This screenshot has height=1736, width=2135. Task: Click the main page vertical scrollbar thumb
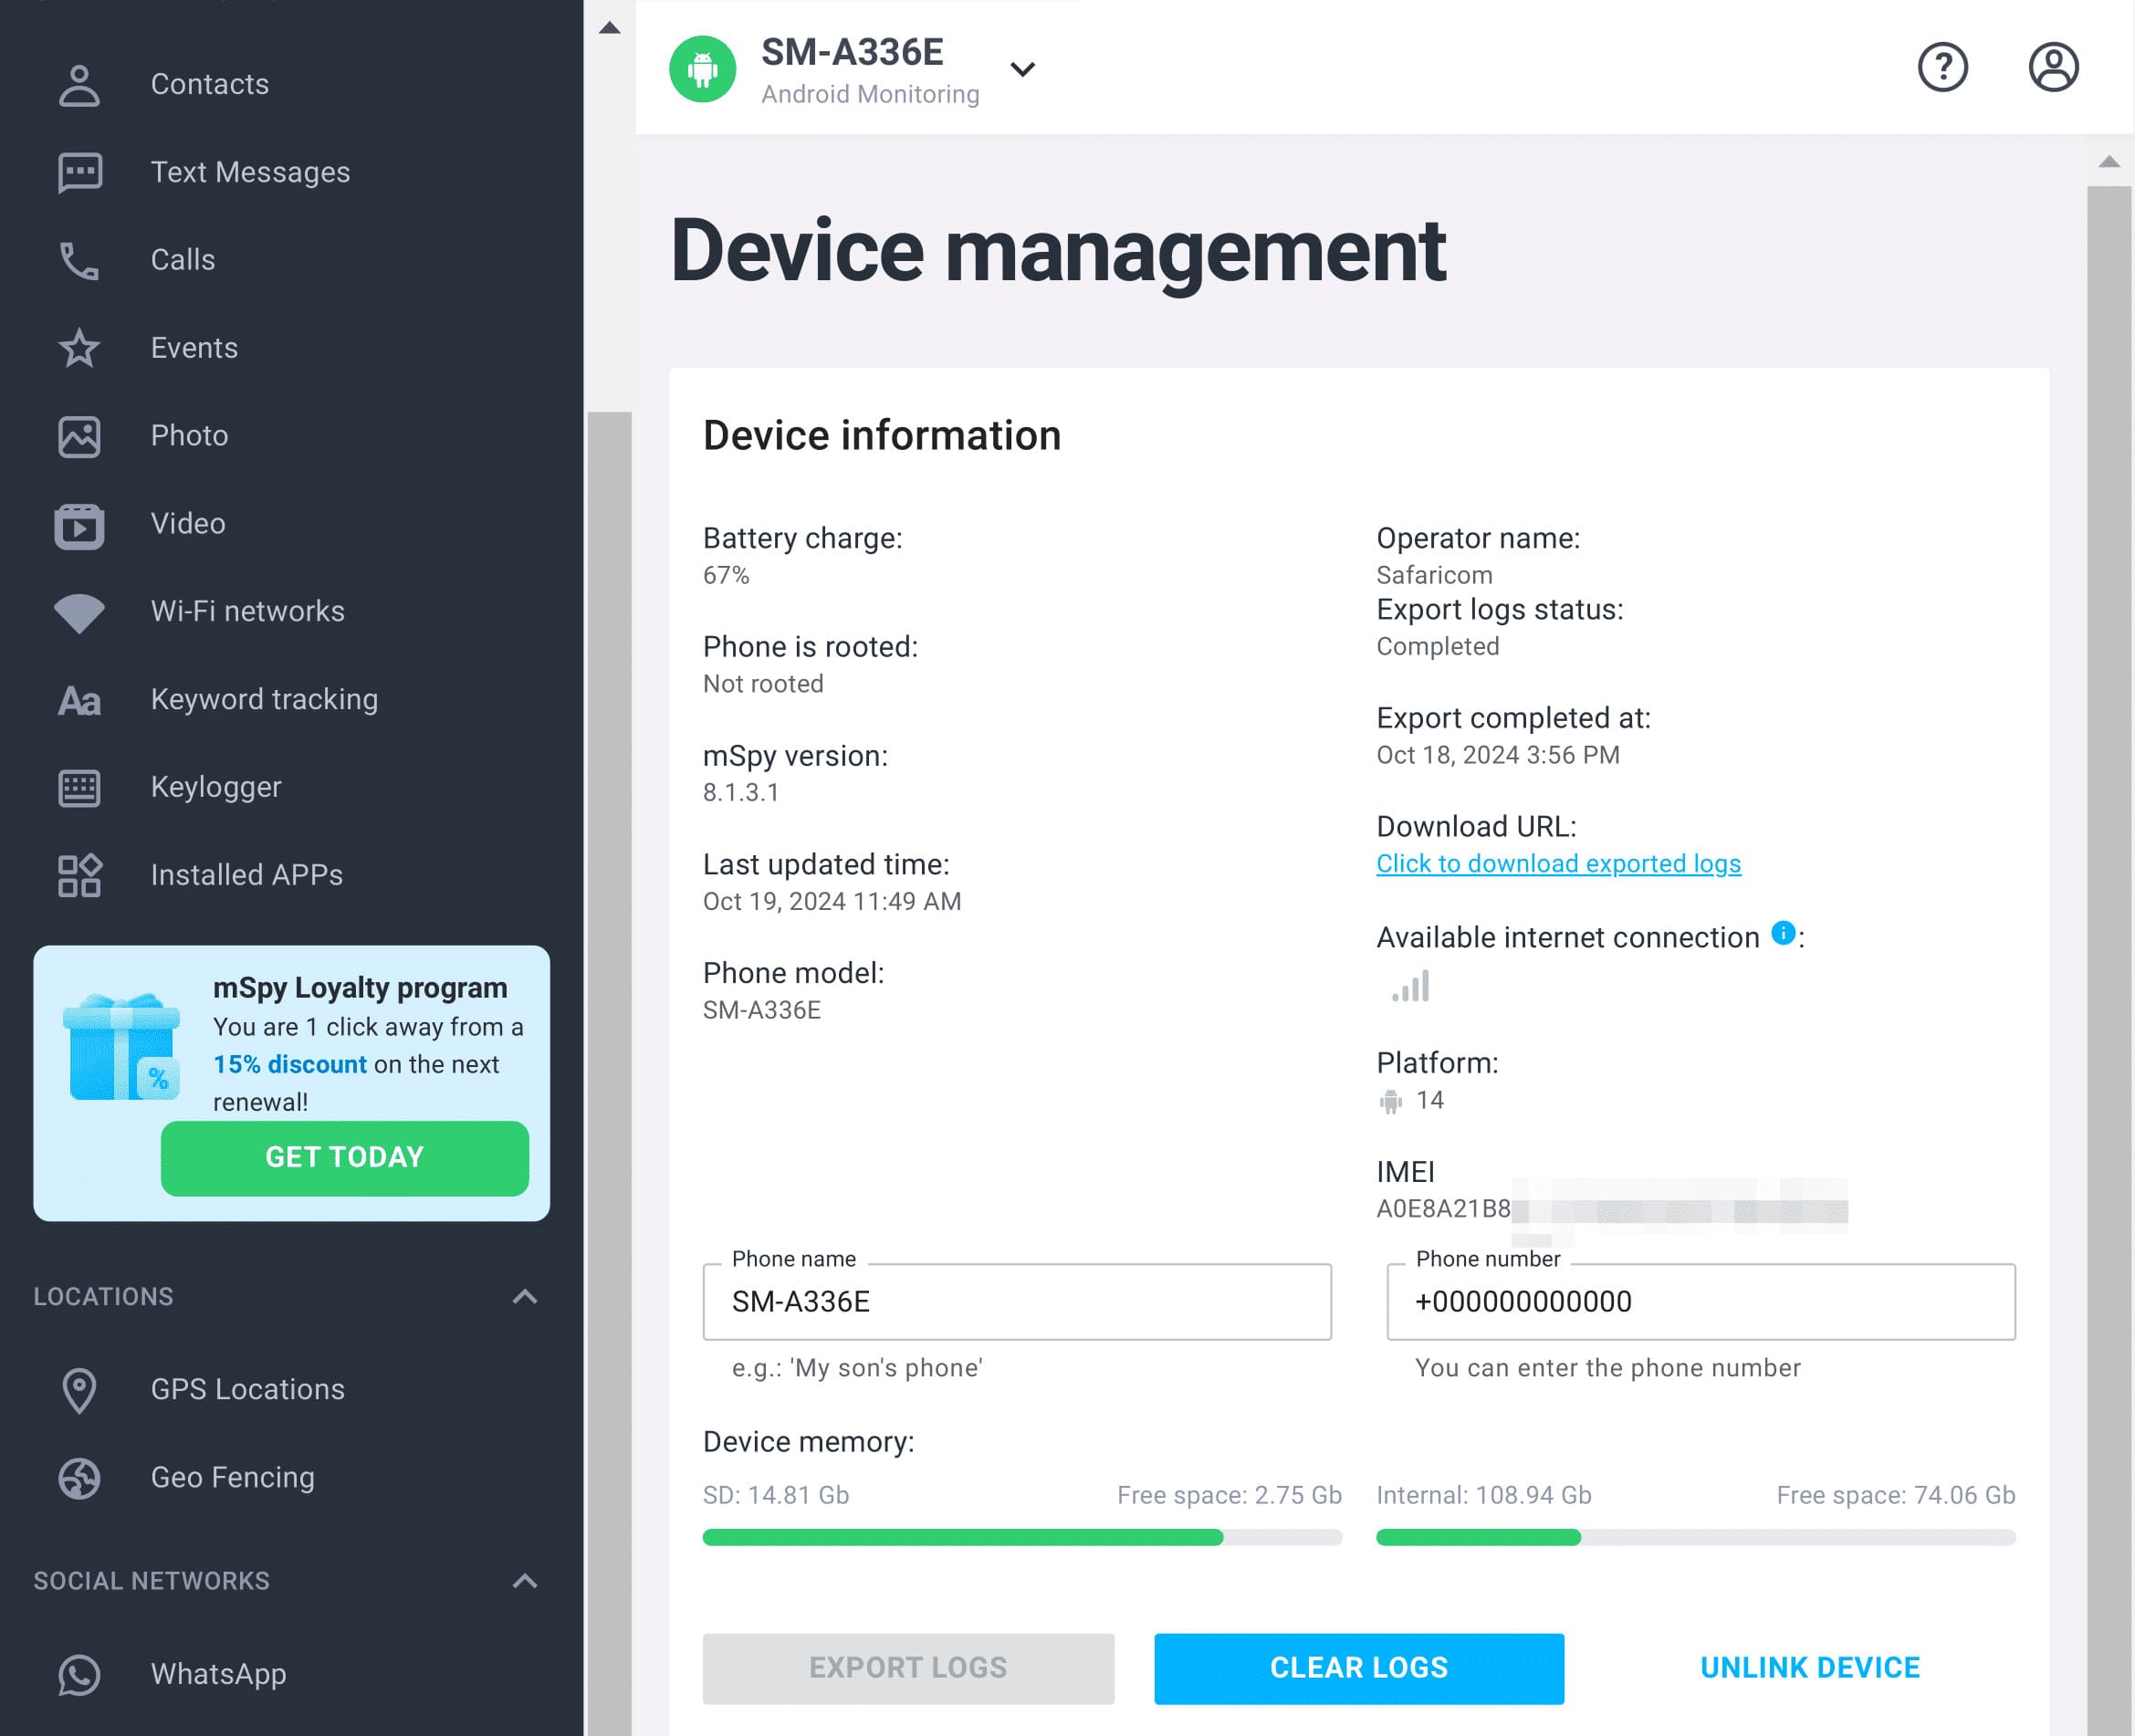coord(2109,960)
